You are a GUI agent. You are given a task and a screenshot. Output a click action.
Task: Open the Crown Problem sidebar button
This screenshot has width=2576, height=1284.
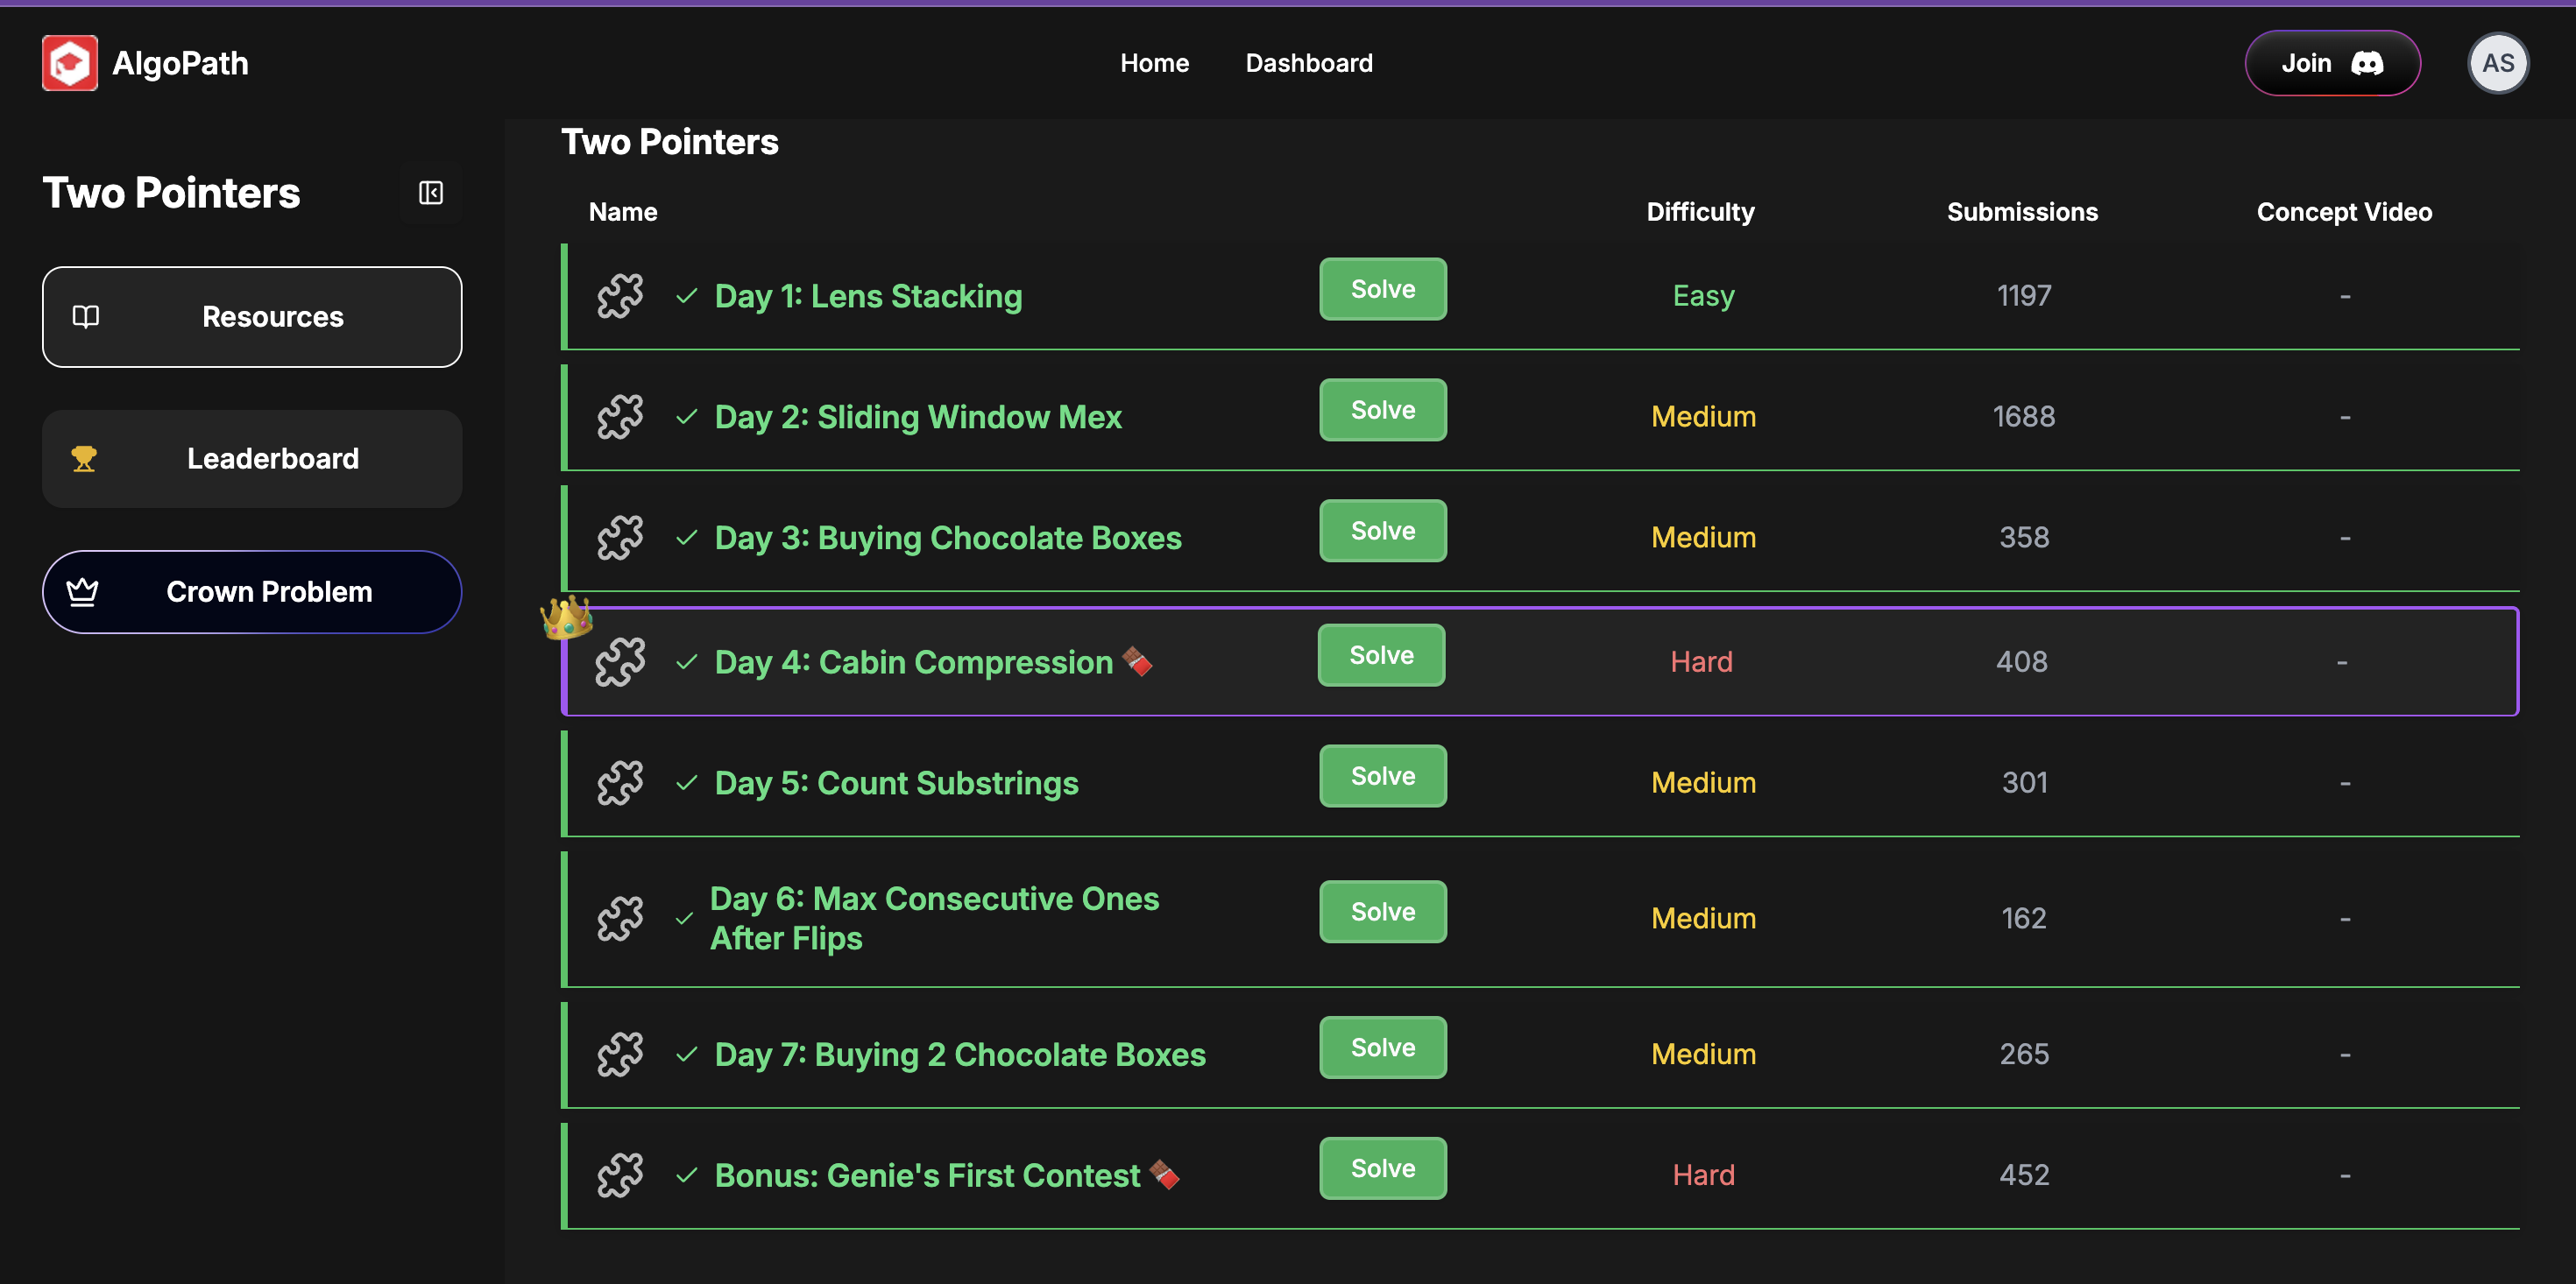click(x=252, y=592)
